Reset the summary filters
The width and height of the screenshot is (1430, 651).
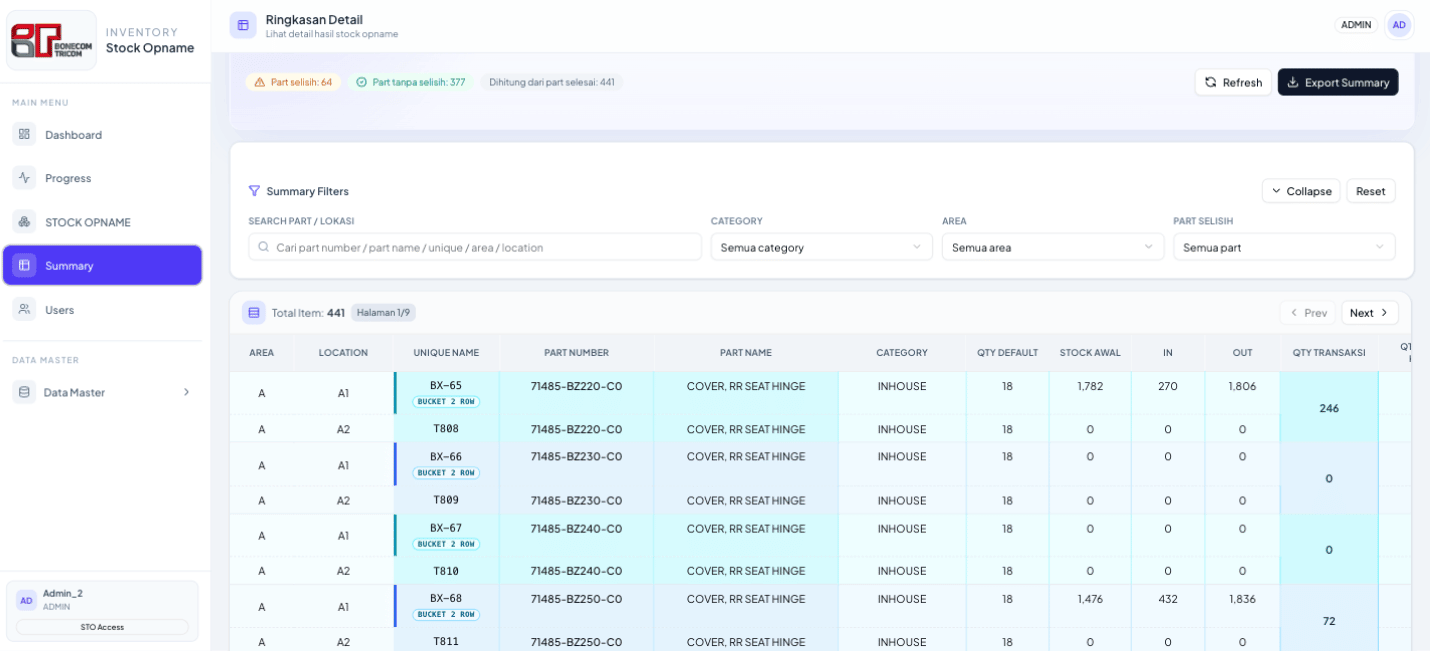click(1371, 191)
